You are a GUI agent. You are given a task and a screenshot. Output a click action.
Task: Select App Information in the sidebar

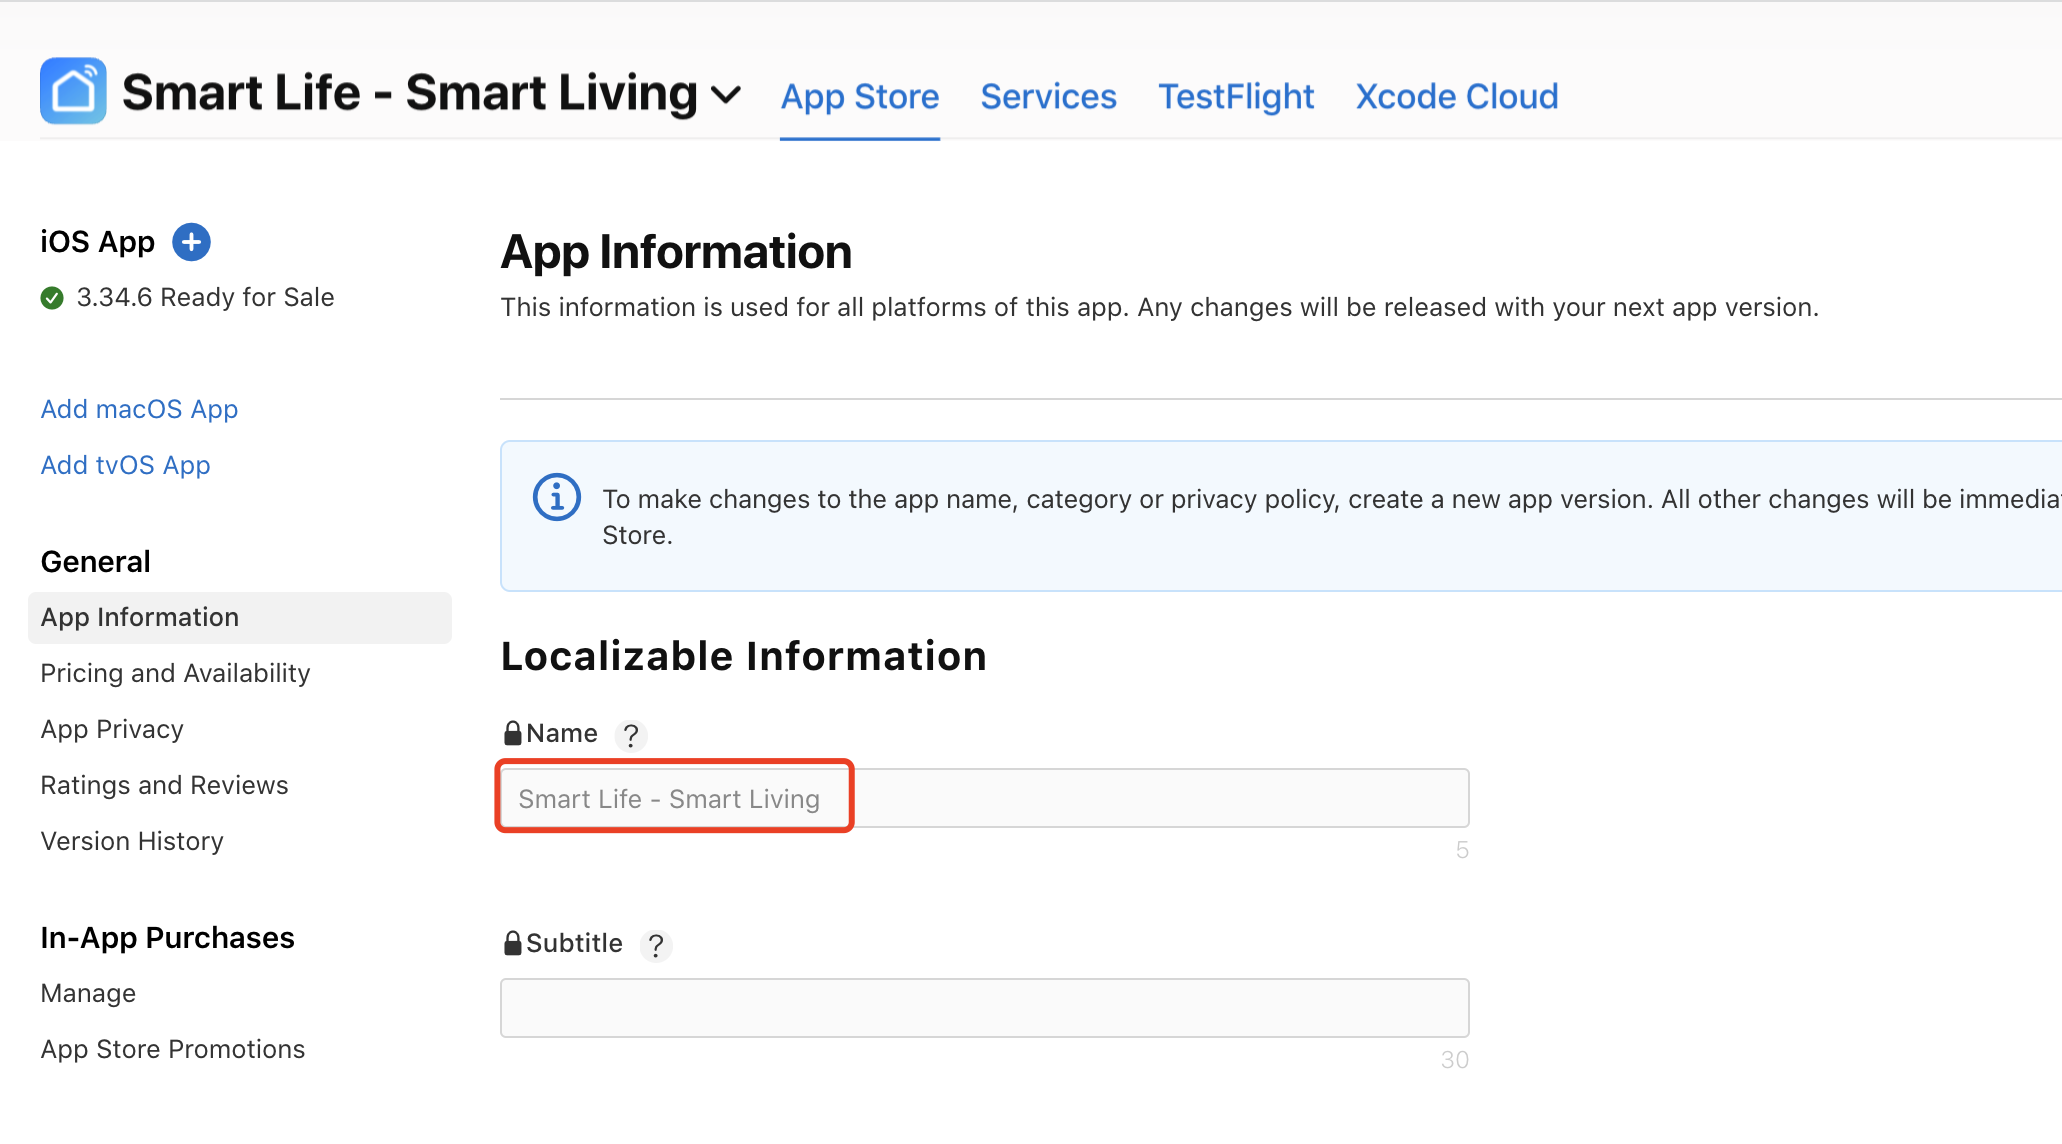coord(240,617)
